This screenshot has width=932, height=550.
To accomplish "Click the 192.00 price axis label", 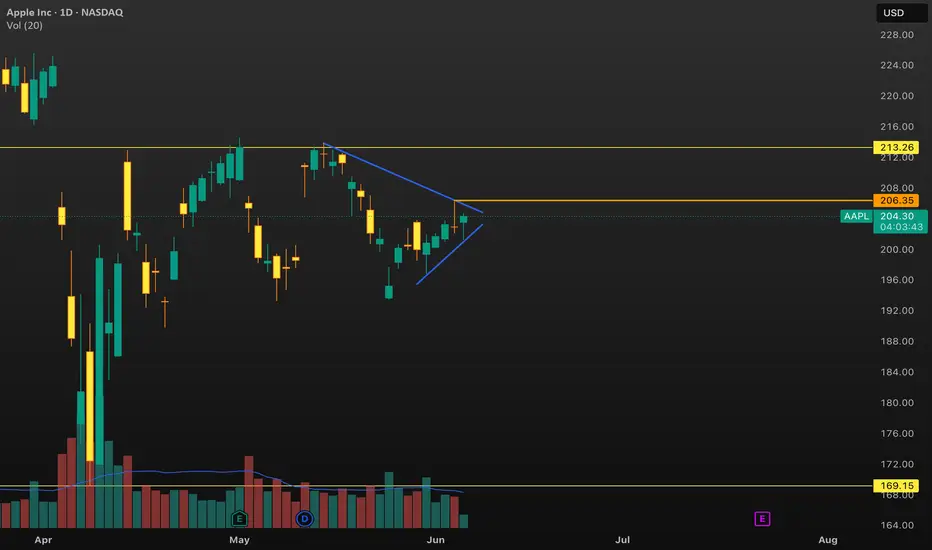I will pyautogui.click(x=896, y=311).
